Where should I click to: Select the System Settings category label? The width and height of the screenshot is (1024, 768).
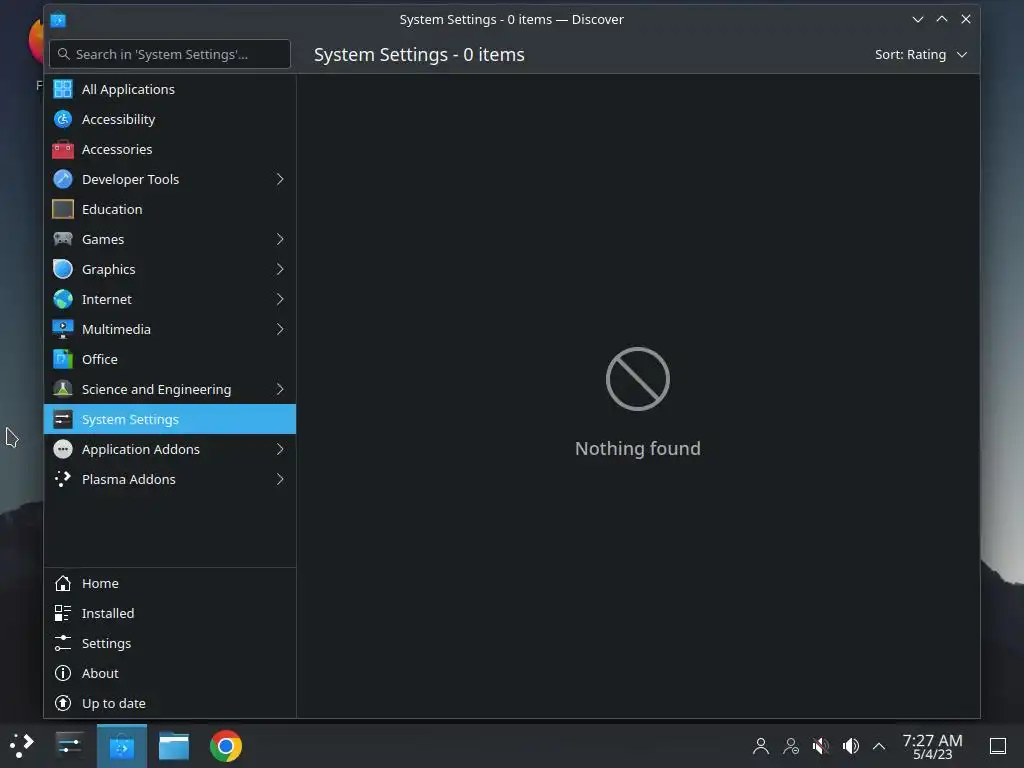point(130,419)
